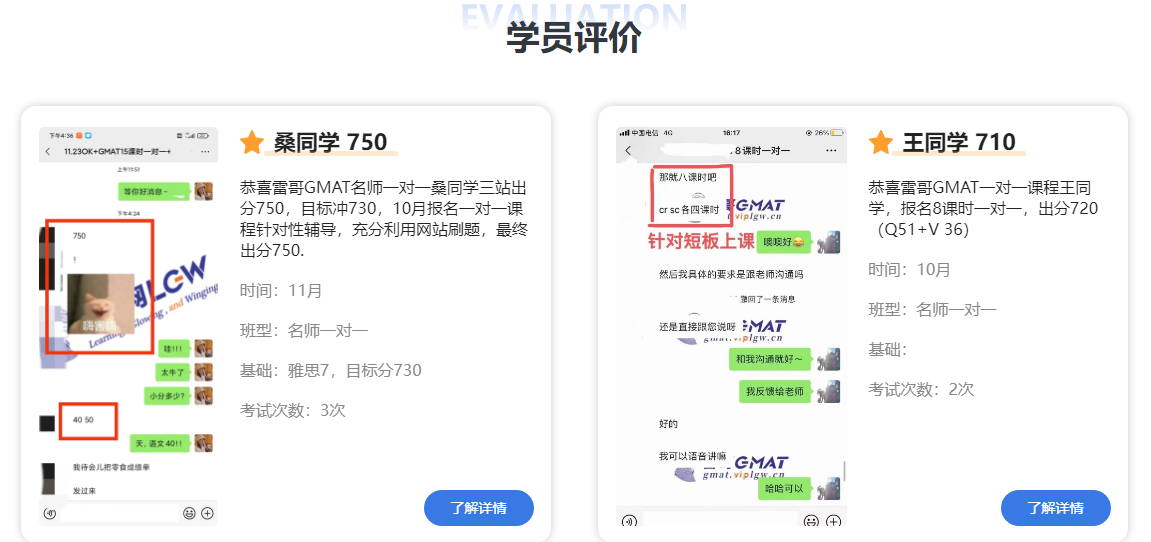Tap emoji icon in 桑同学 chat input bar
This screenshot has width=1151, height=542.
(x=189, y=513)
